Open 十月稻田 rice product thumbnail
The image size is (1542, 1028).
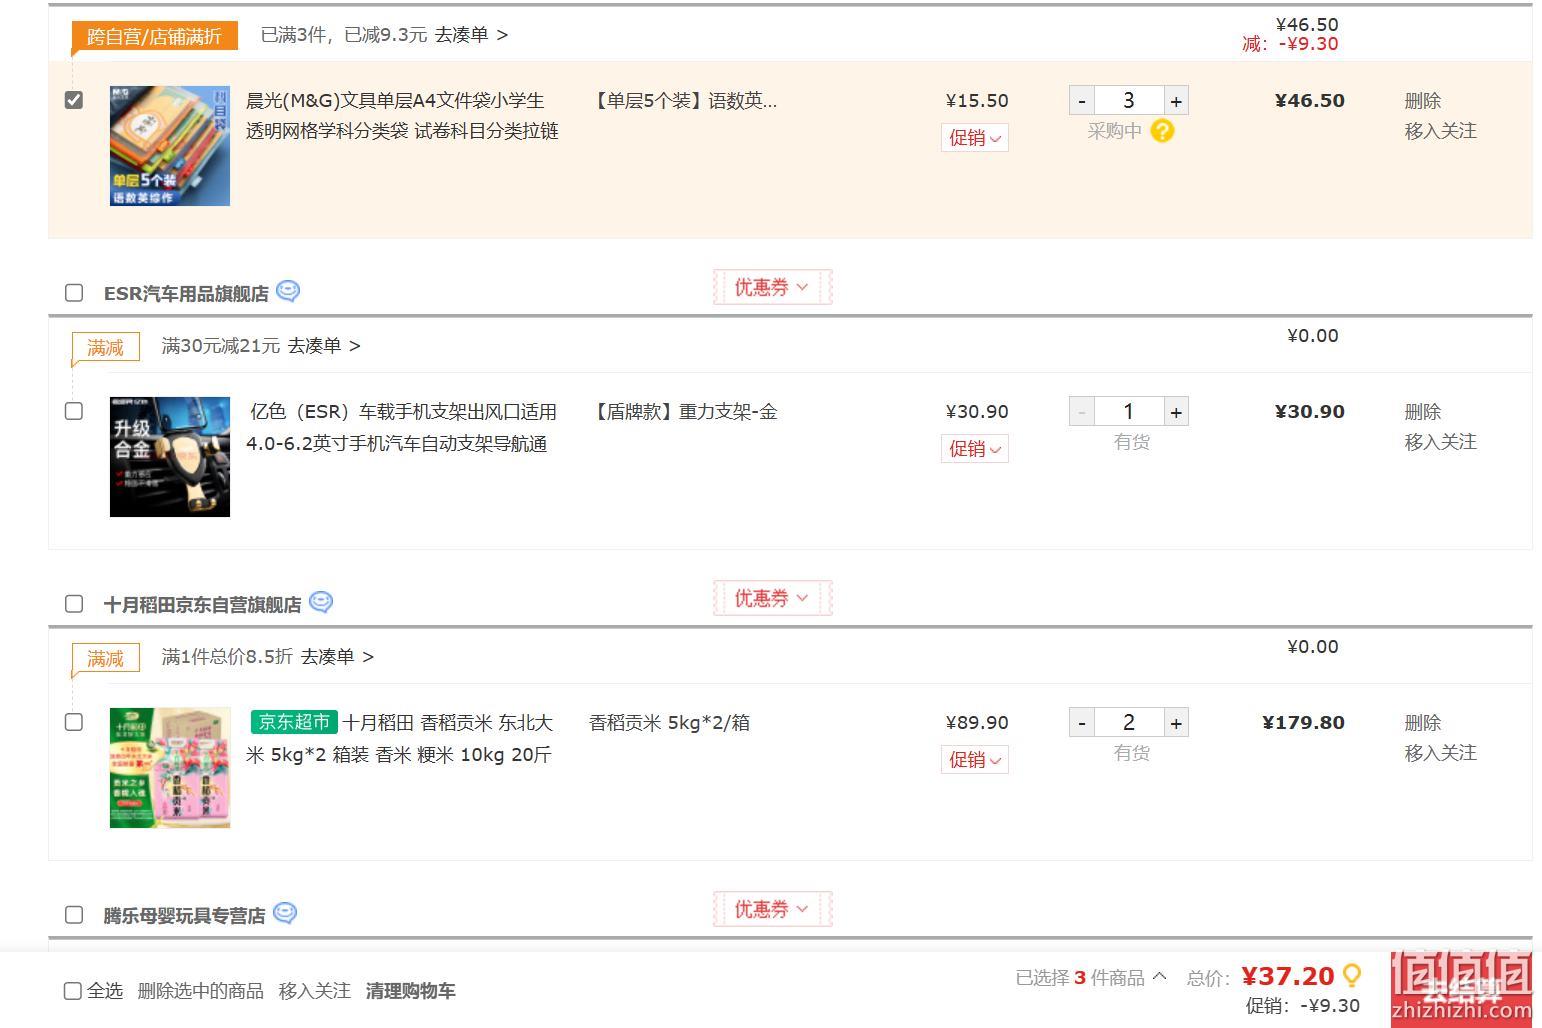click(x=170, y=768)
